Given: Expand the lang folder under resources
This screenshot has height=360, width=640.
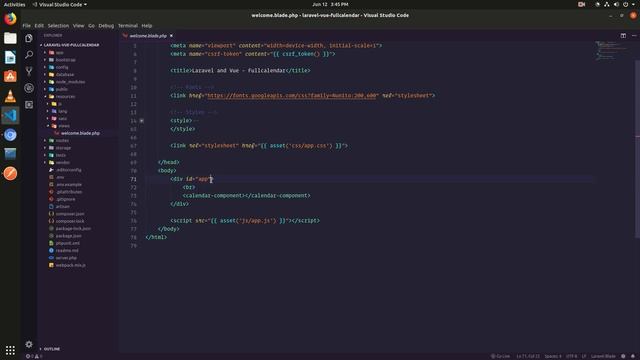Looking at the screenshot, I should click(62, 111).
